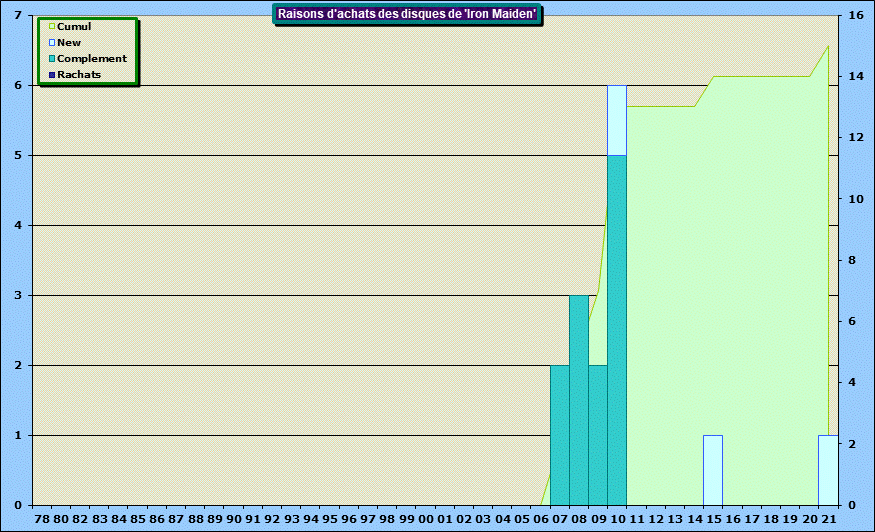Select the Complement bar for year 07
The height and width of the screenshot is (532, 875).
[559, 435]
